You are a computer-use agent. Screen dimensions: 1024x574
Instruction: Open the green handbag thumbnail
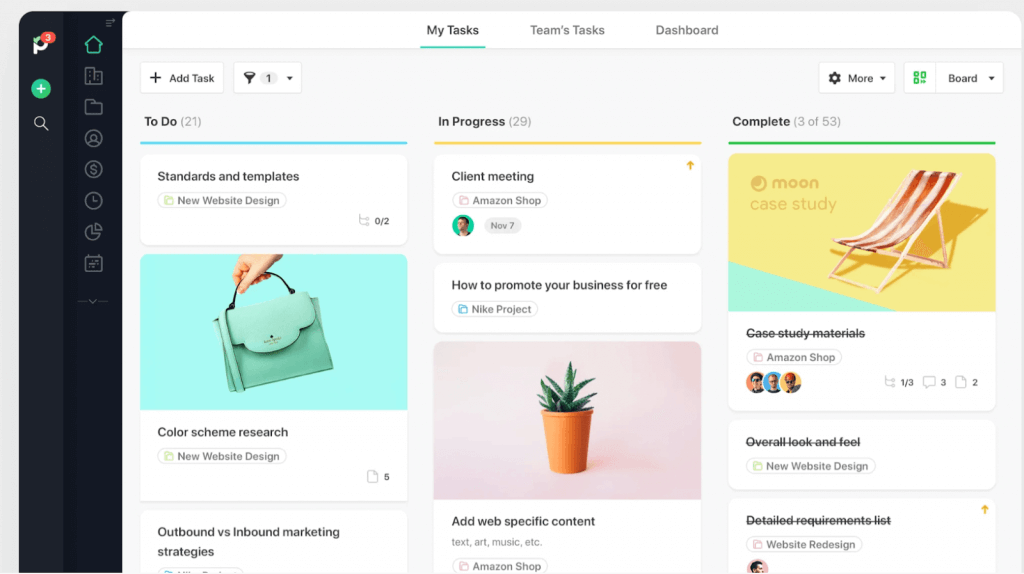[x=274, y=332]
